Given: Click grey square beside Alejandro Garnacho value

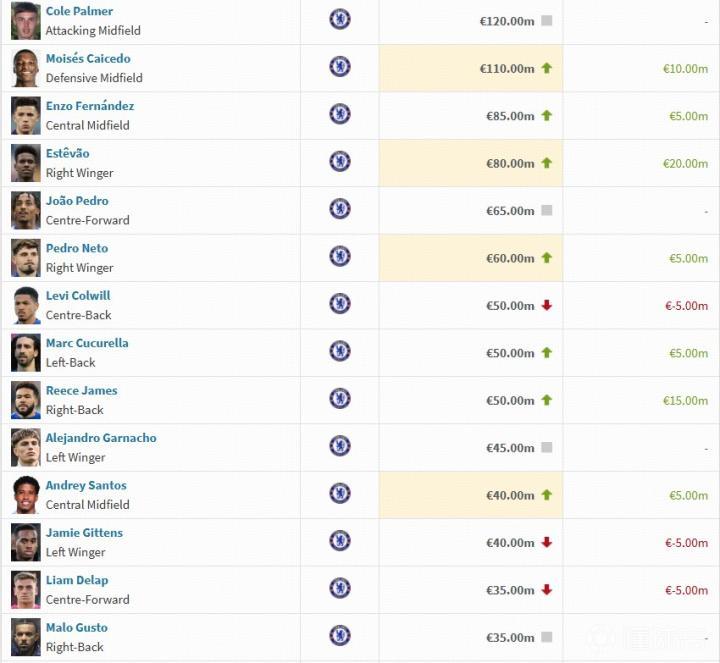Looking at the screenshot, I should pyautogui.click(x=546, y=448).
